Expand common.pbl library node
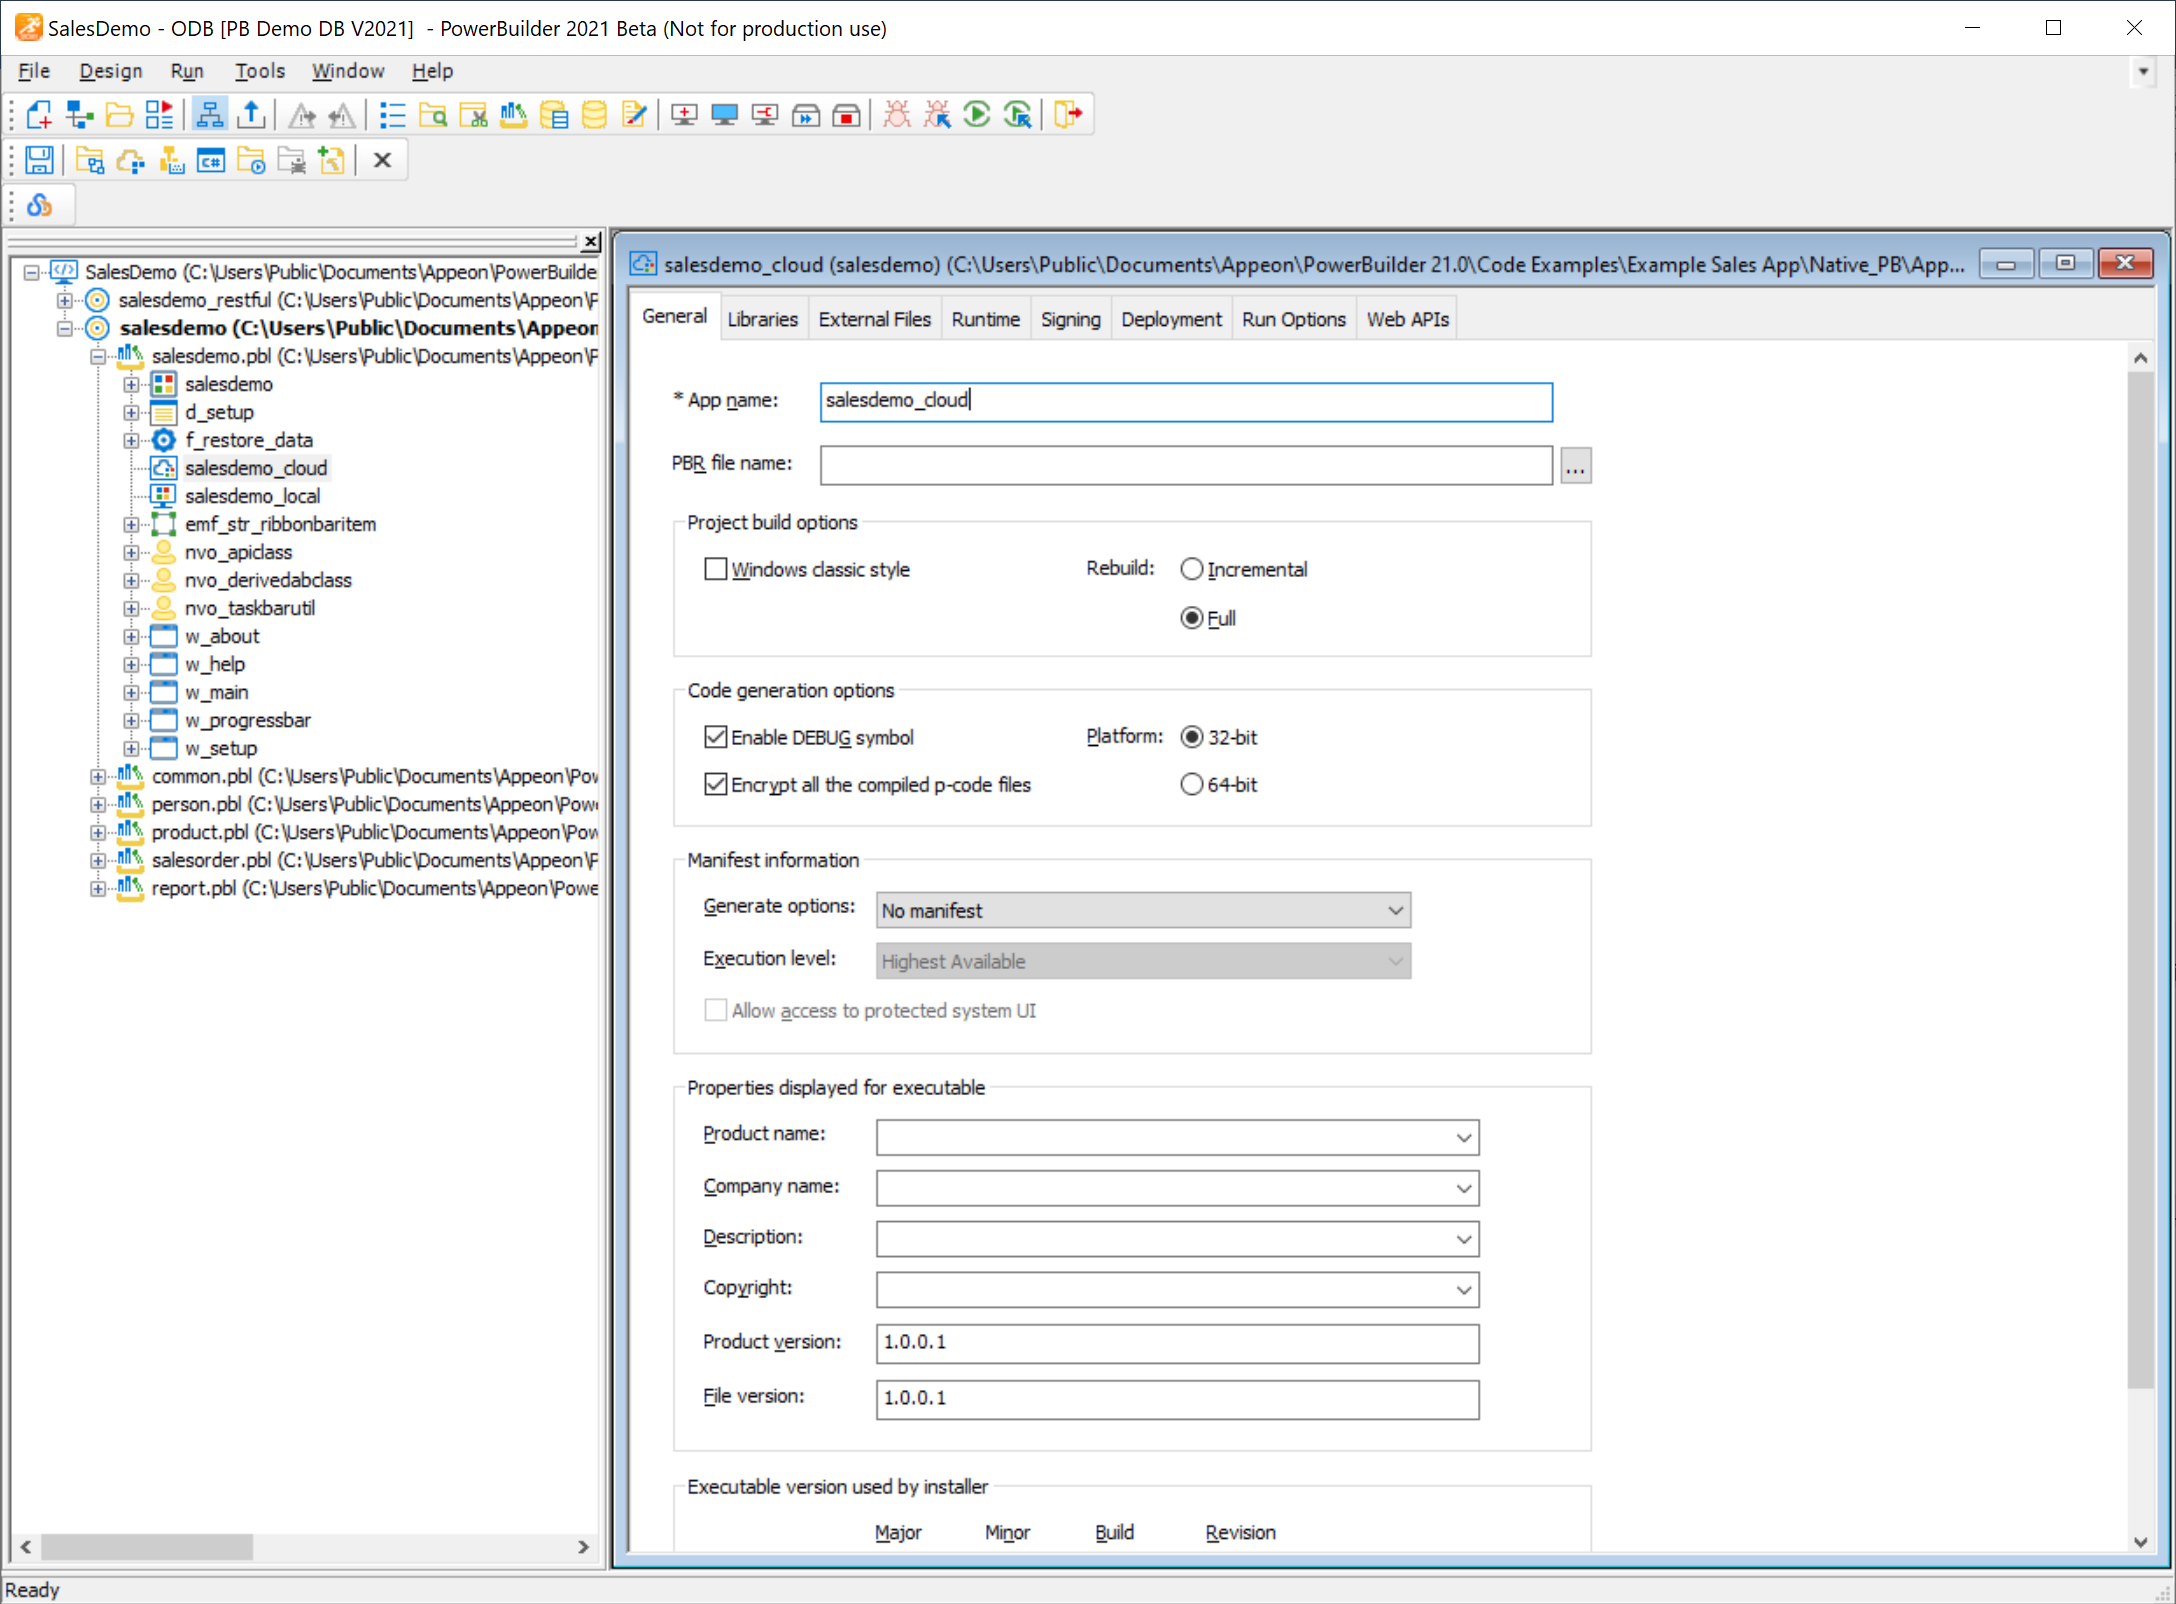Screen dimensions: 2176x1604 click(x=97, y=776)
